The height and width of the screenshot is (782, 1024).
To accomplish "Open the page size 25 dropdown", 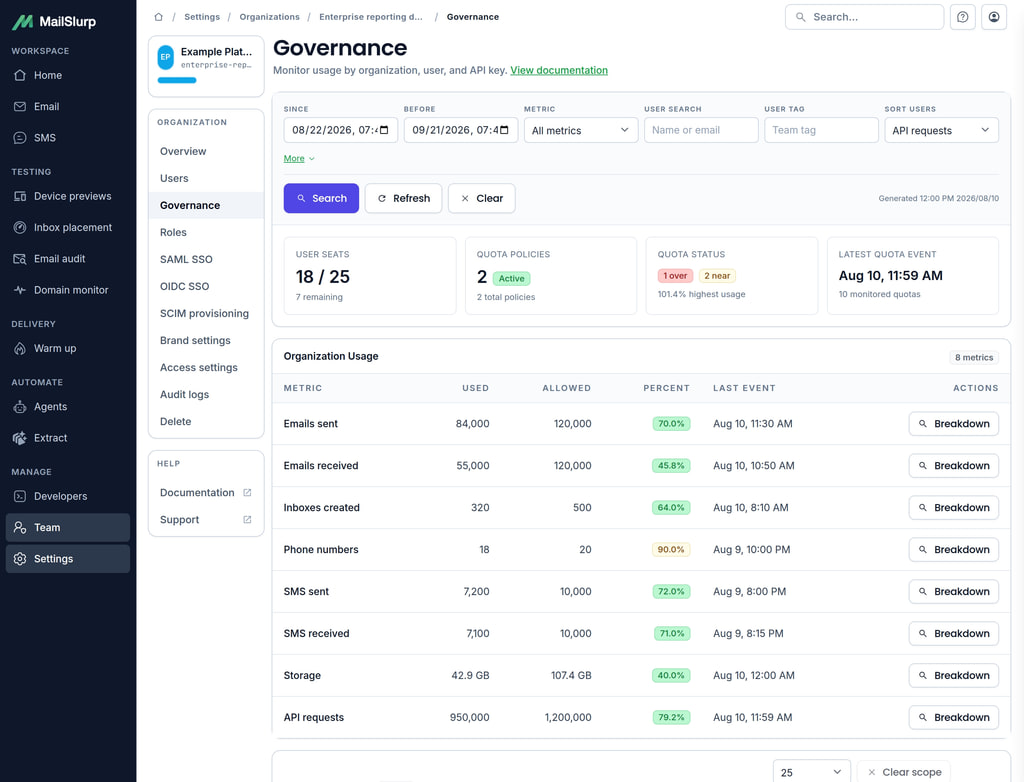I will (x=812, y=772).
